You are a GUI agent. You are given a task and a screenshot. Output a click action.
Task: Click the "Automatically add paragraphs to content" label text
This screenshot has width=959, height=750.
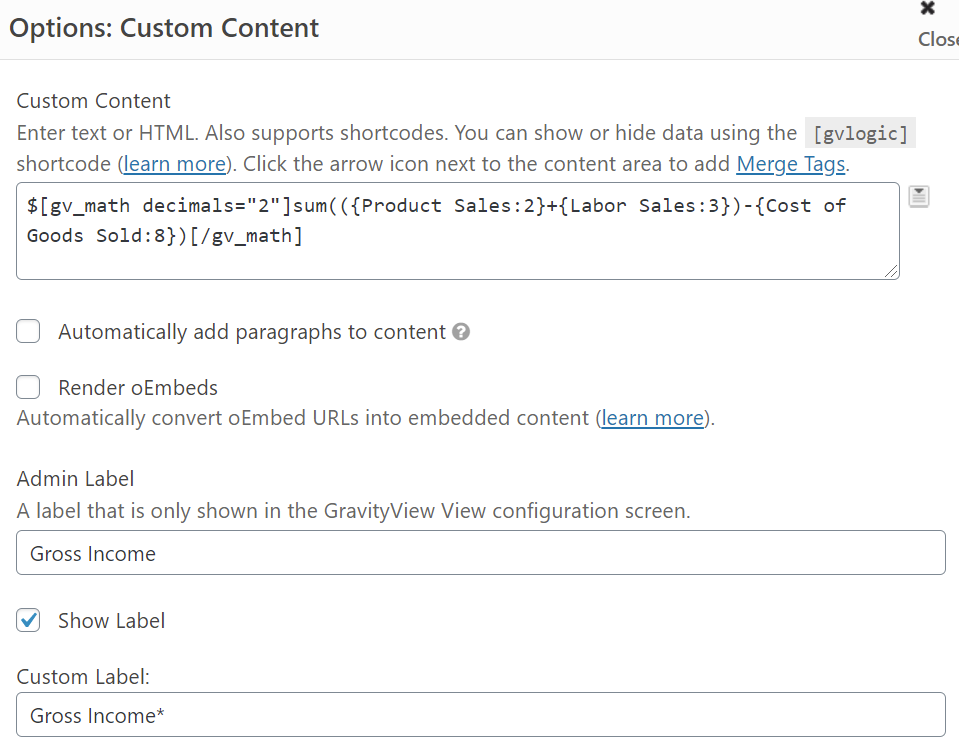(252, 332)
